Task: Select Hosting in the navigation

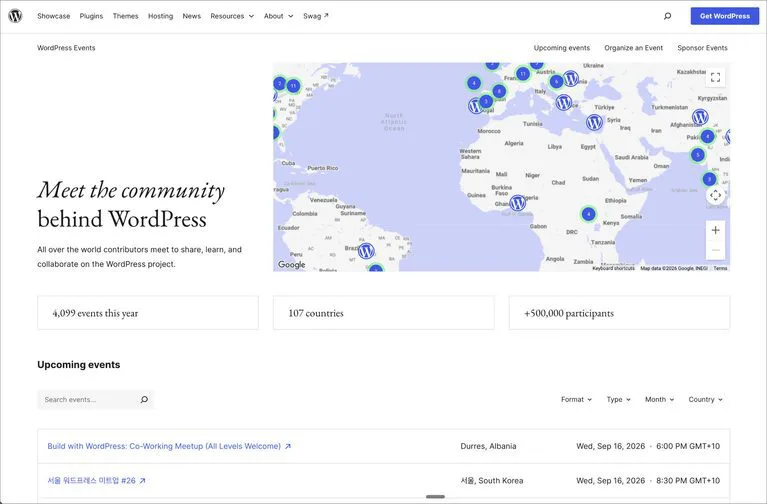Action: click(160, 16)
